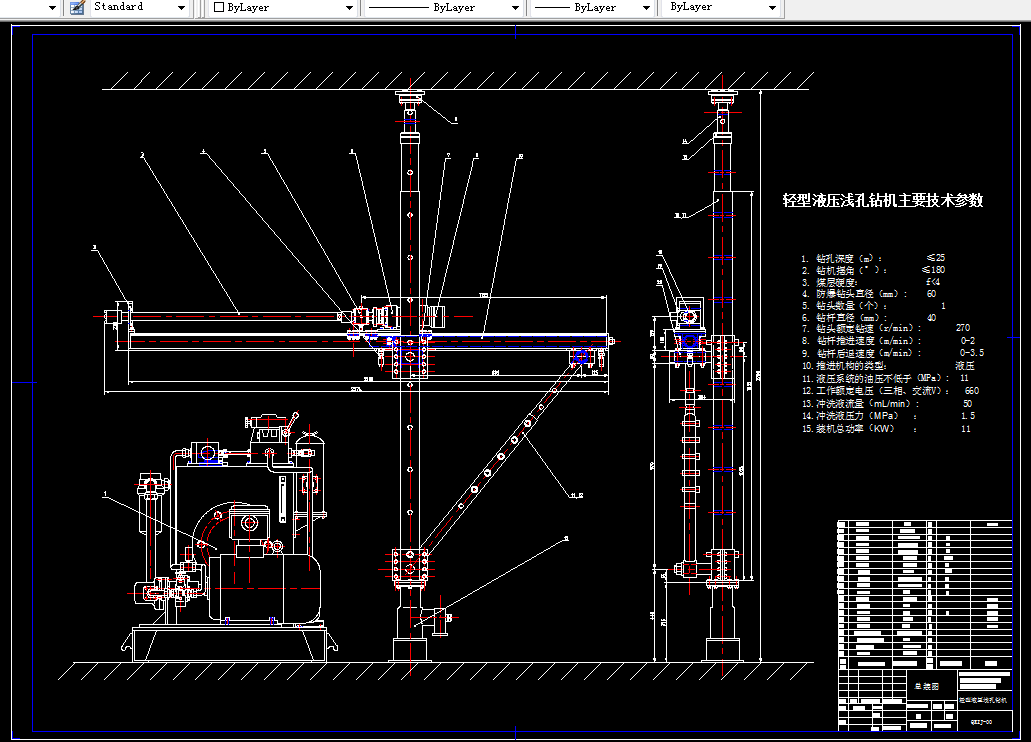Image resolution: width=1031 pixels, height=742 pixels.
Task: Click the white color swatch before ByLayer
Action: pyautogui.click(x=219, y=7)
